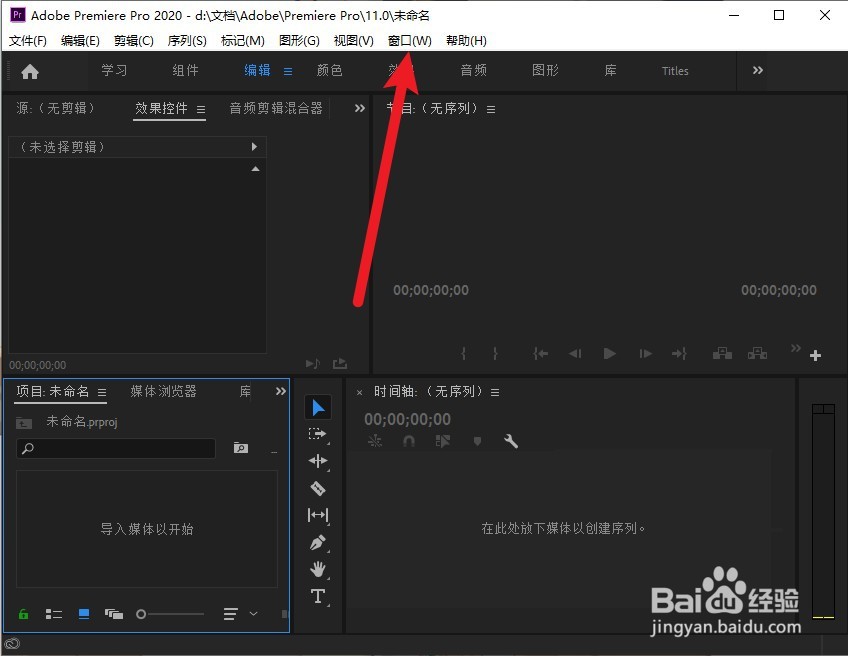Viewport: 848px width, 656px height.
Task: Close the timeline panel tab
Action: 360,393
